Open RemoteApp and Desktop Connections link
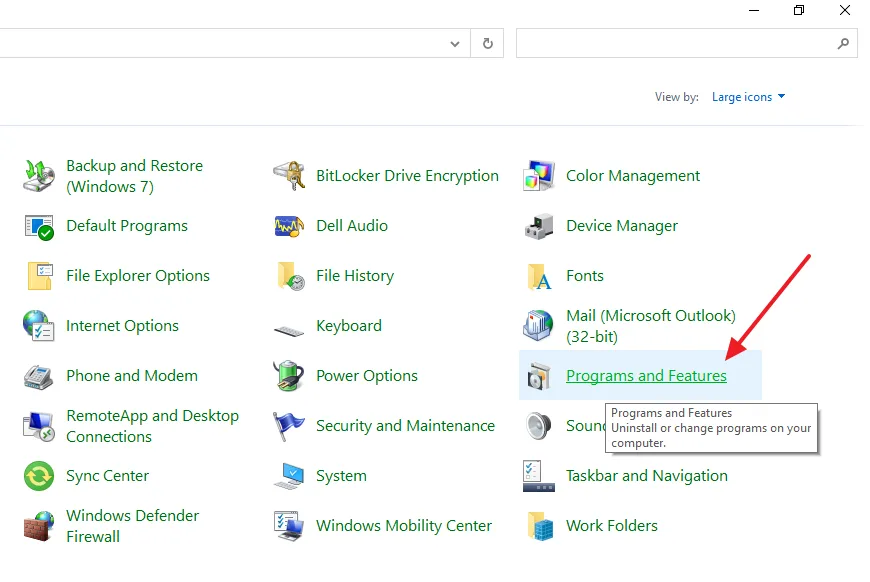This screenshot has width=870, height=582. click(x=152, y=426)
